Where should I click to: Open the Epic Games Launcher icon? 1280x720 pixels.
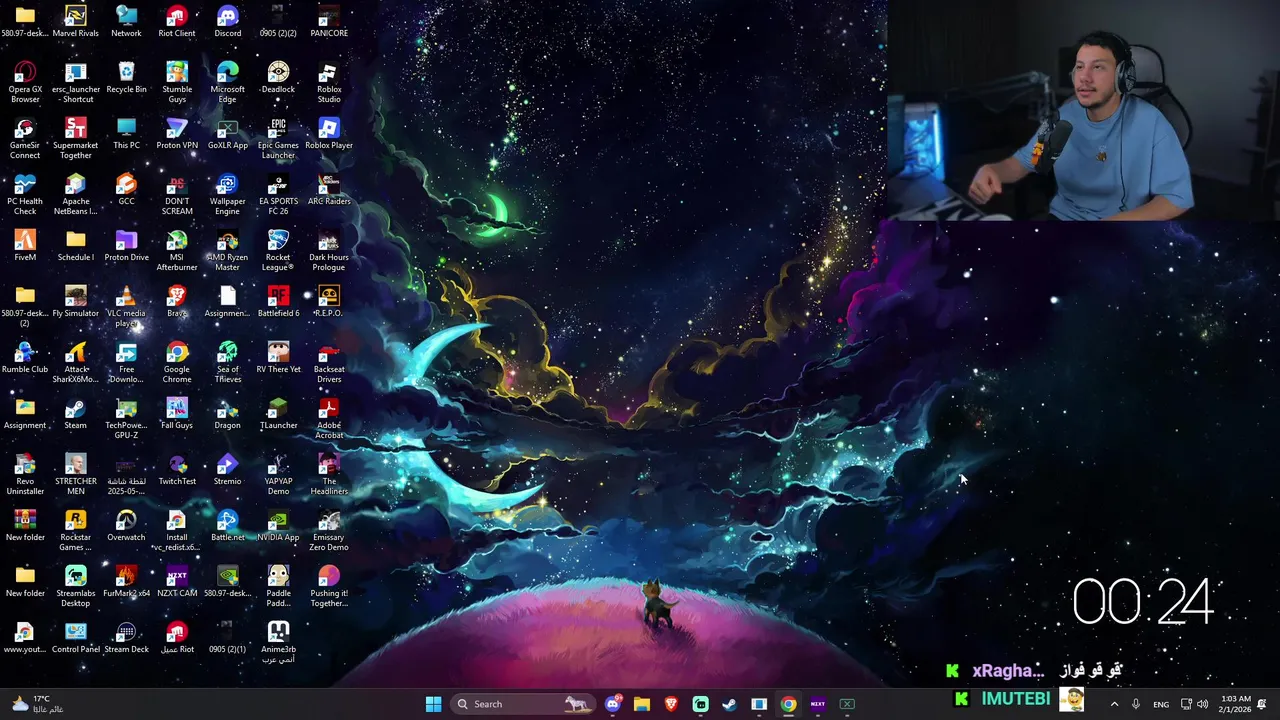coord(278,138)
